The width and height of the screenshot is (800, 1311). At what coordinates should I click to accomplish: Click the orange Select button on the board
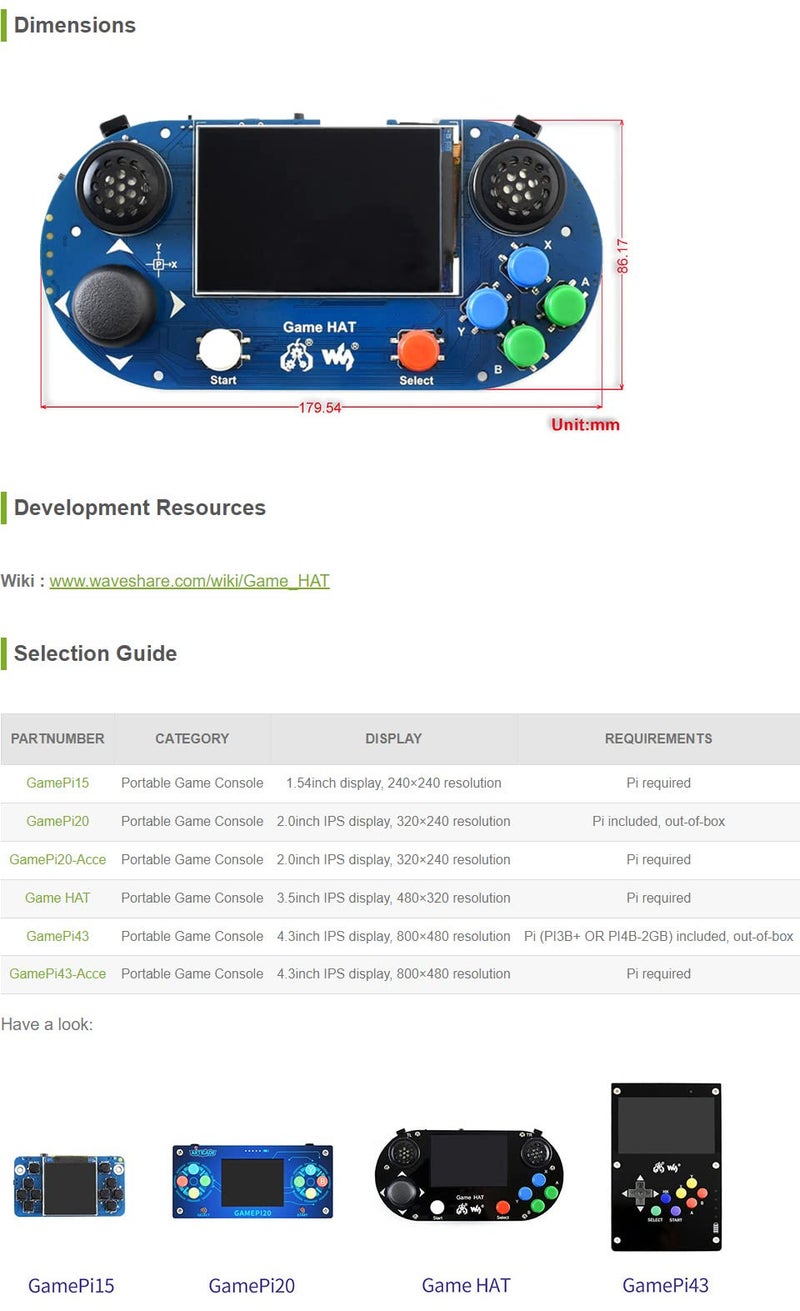(418, 350)
